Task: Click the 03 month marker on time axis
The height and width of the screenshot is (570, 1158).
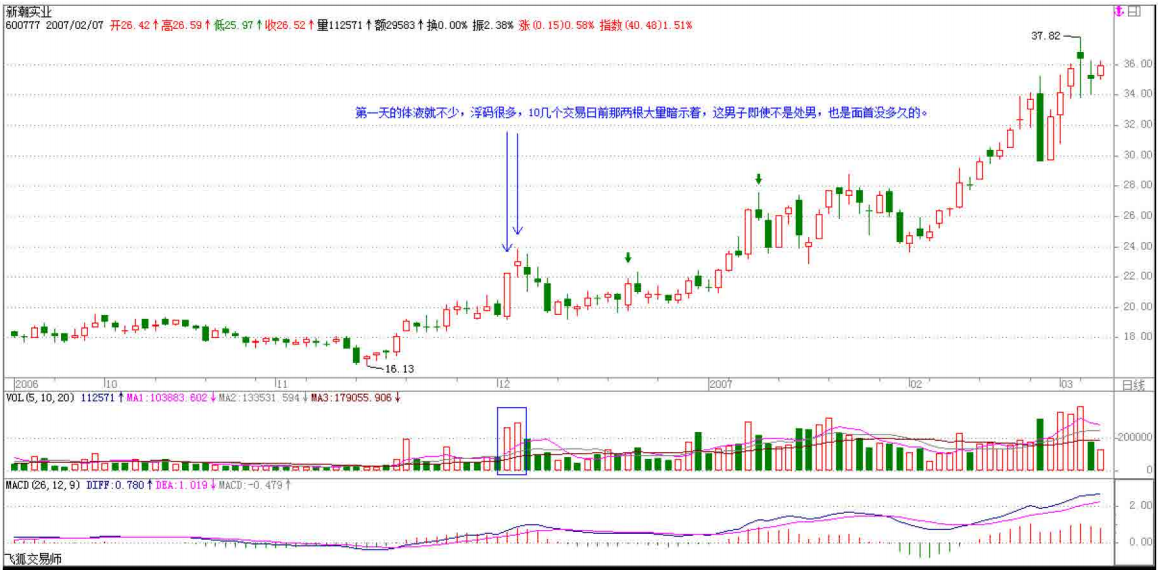Action: 1066,383
